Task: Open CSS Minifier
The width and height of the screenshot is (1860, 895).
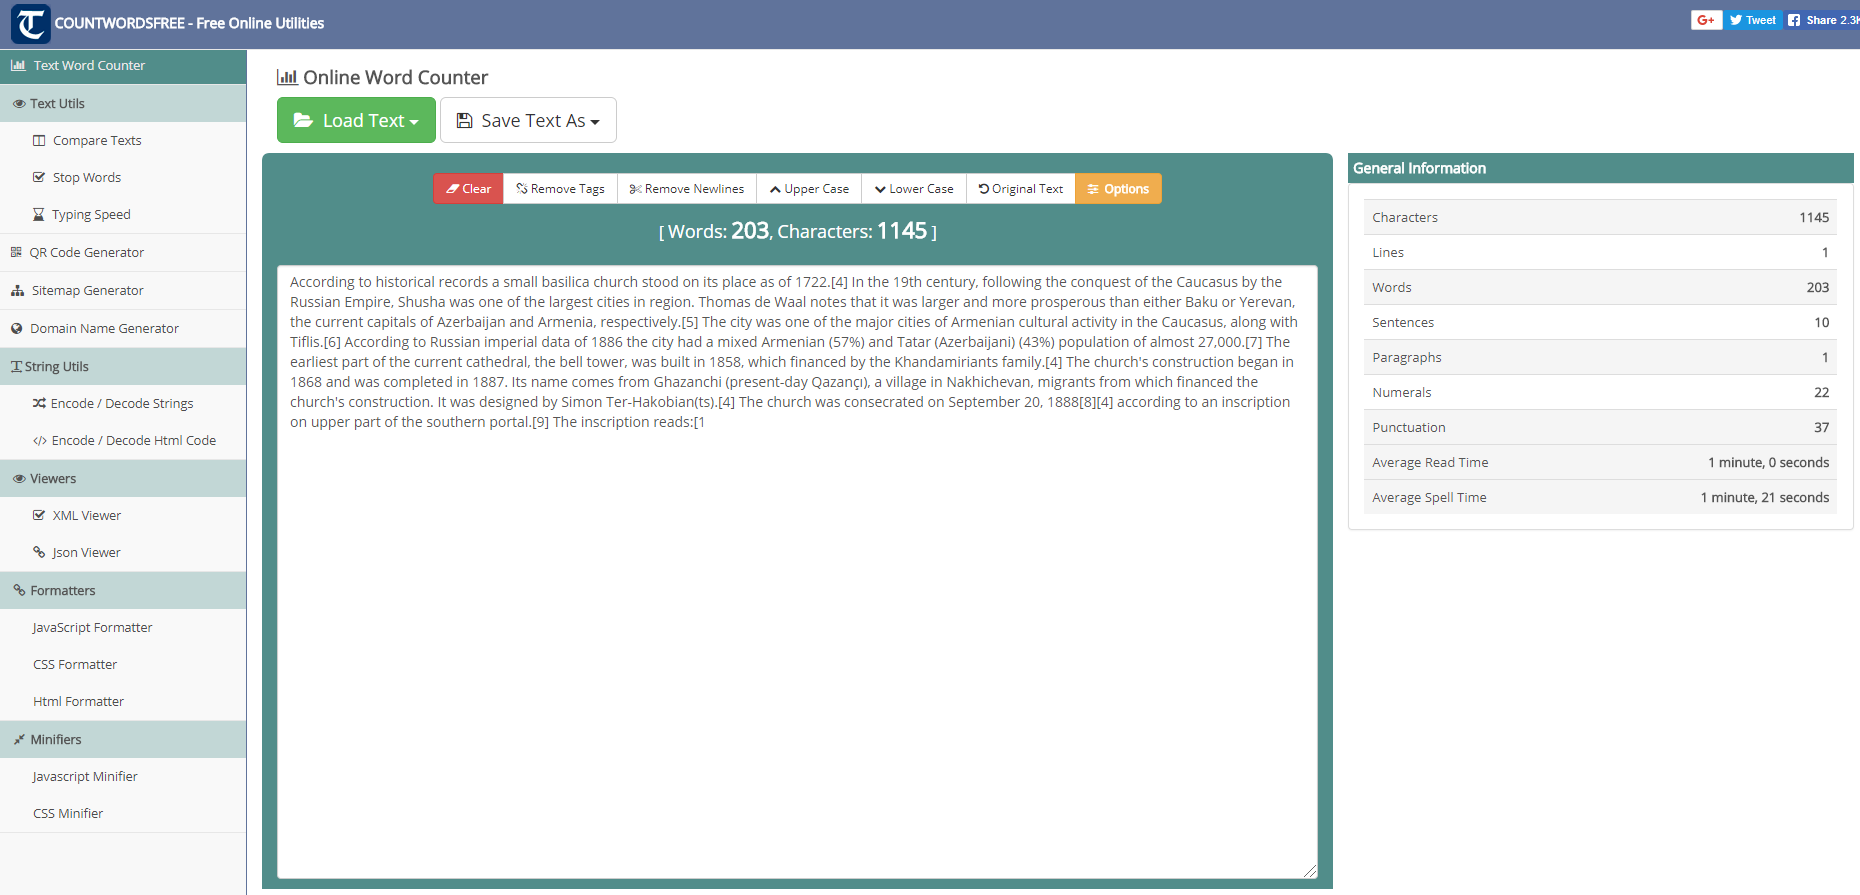Action: tap(68, 814)
